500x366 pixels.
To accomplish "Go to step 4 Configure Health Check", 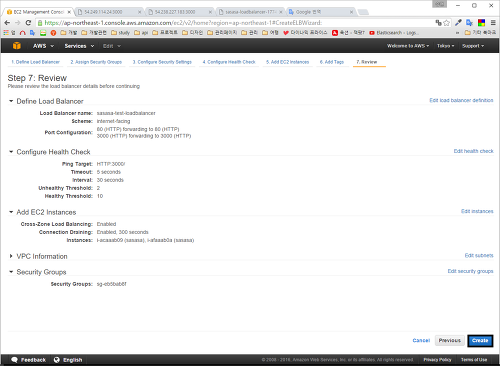I will point(229,62).
